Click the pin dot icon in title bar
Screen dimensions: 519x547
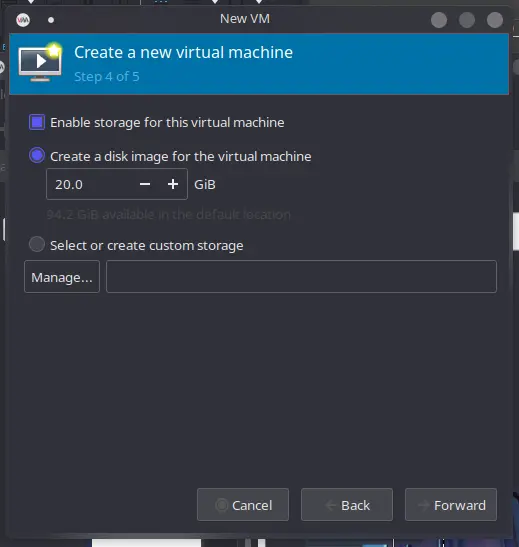coord(51,20)
